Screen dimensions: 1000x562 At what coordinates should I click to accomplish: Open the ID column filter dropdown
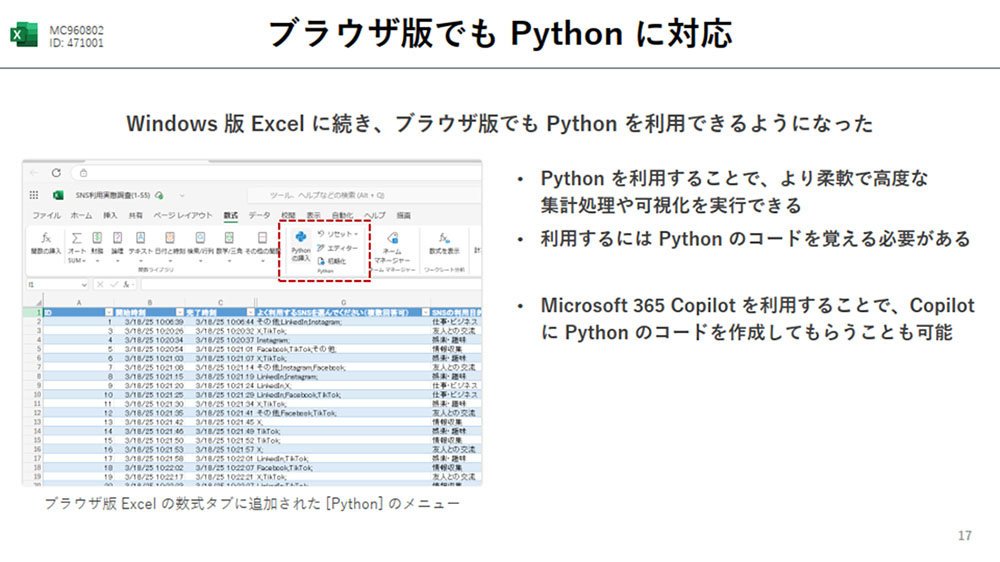109,313
